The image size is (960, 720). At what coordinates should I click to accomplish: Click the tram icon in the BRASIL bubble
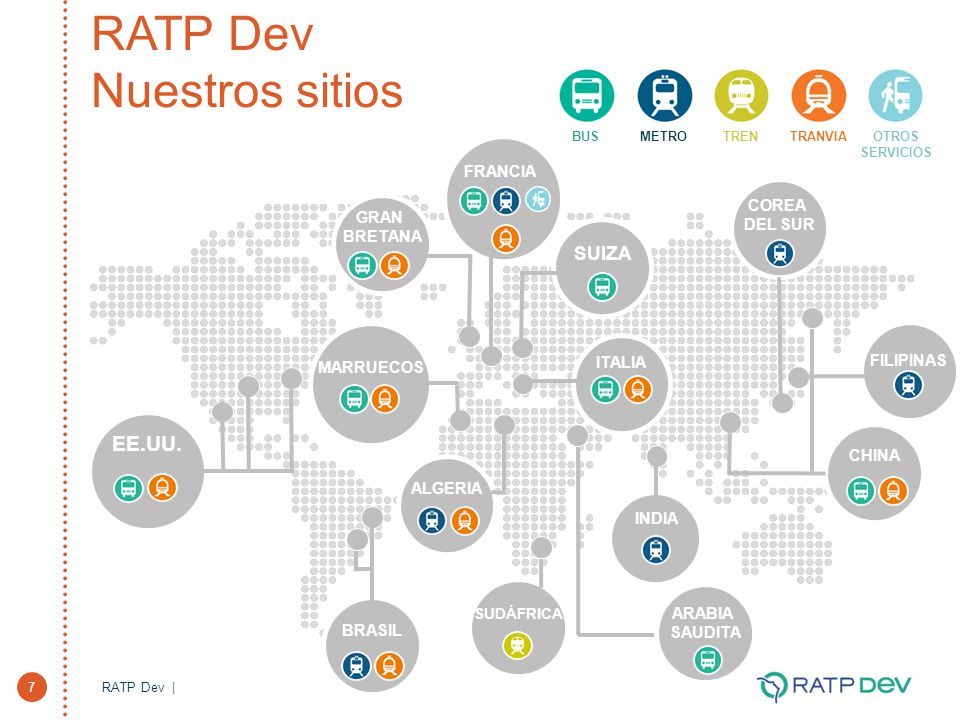point(389,666)
